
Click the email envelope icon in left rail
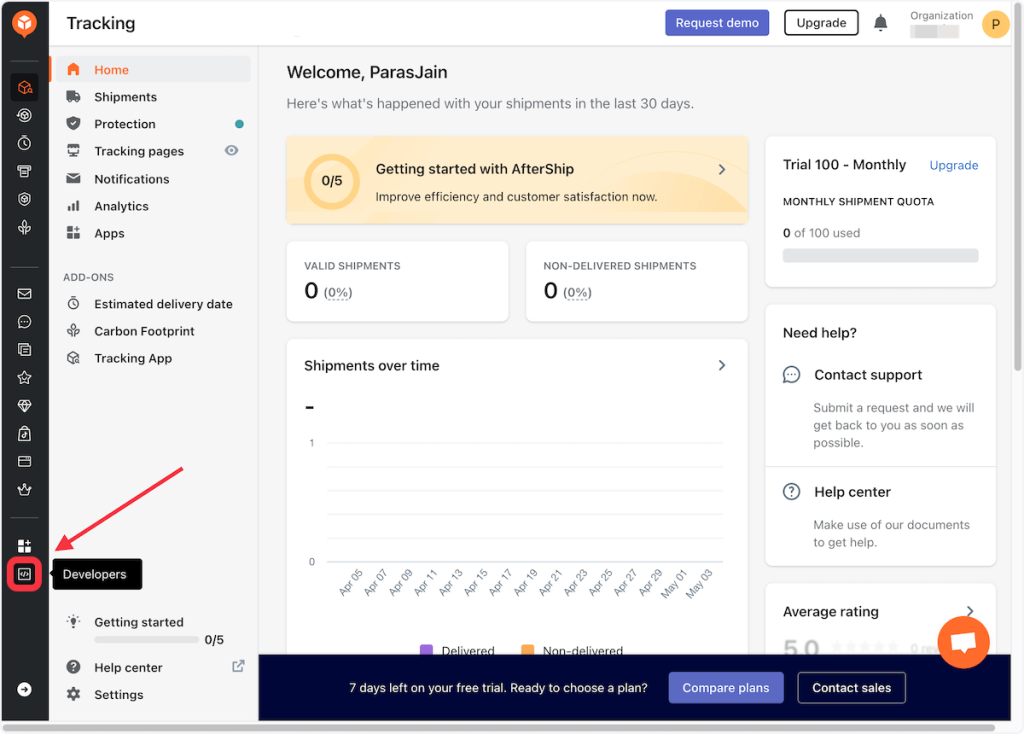tap(25, 294)
